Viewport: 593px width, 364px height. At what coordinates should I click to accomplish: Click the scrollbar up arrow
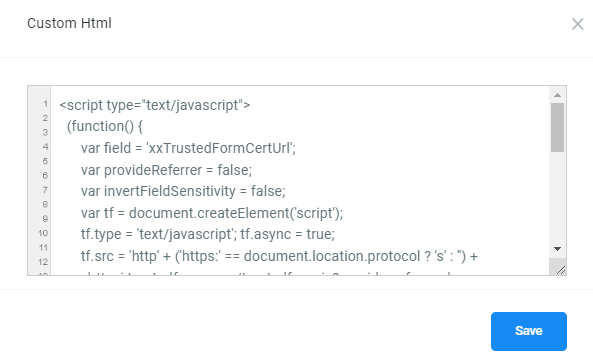[557, 95]
